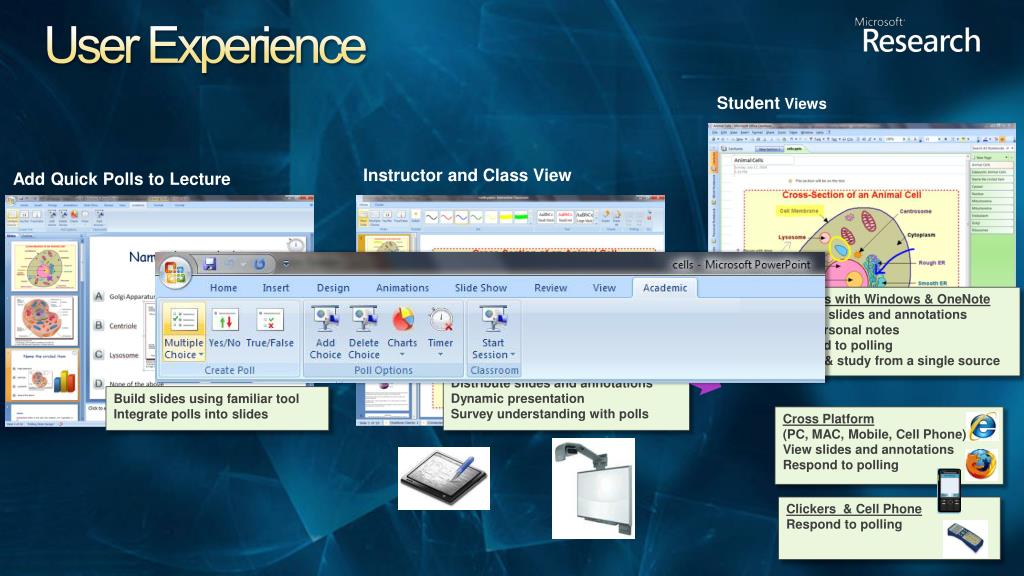Click the "Golgi Apparatus" answer choice
This screenshot has height=576, width=1024.
point(133,296)
